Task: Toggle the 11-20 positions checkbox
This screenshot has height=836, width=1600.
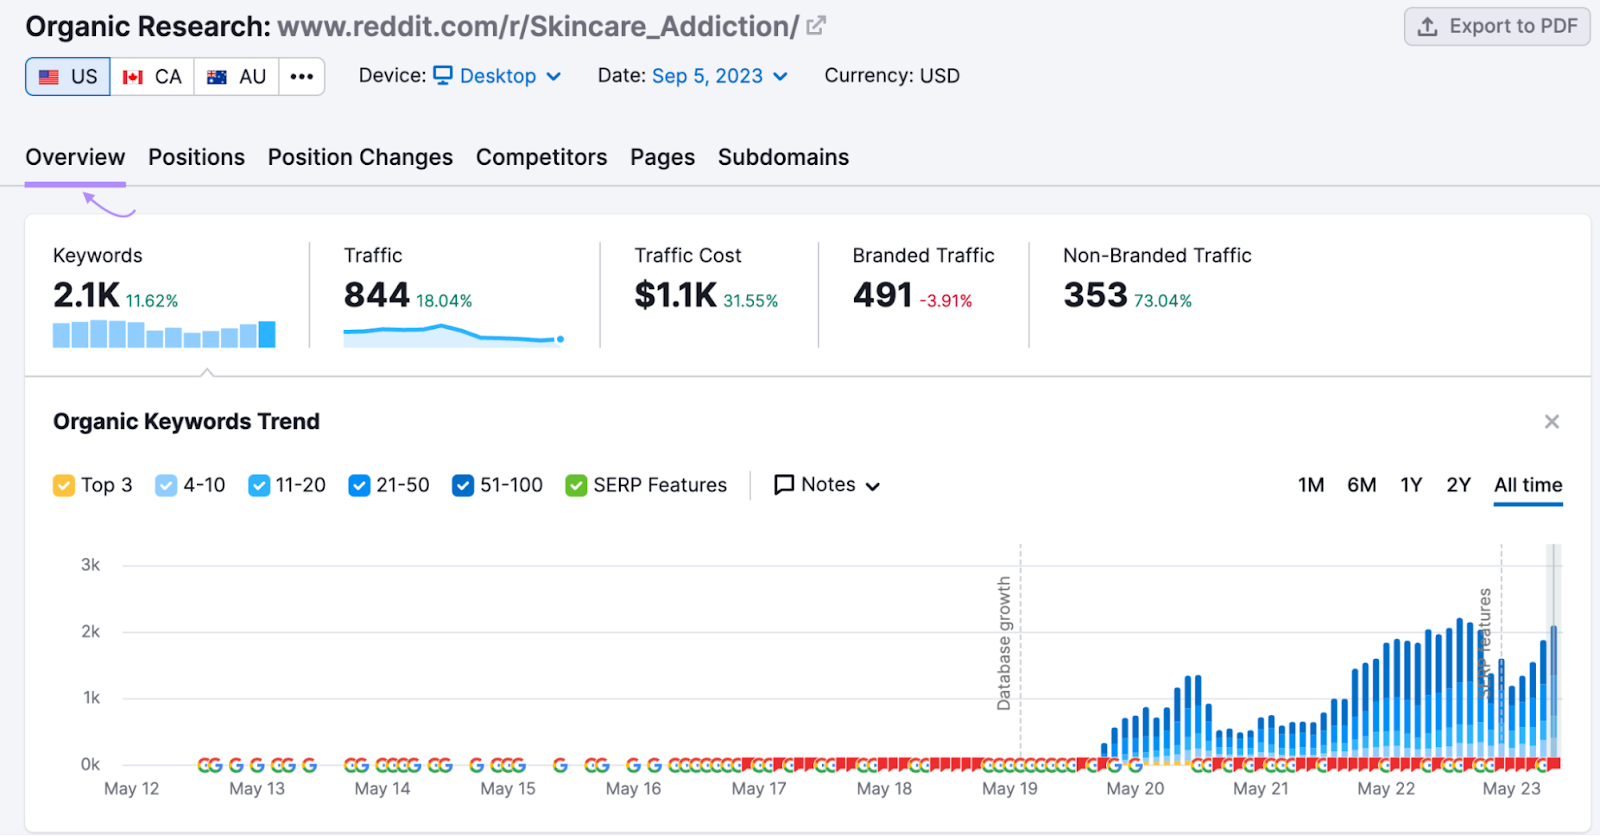Action: pos(259,486)
